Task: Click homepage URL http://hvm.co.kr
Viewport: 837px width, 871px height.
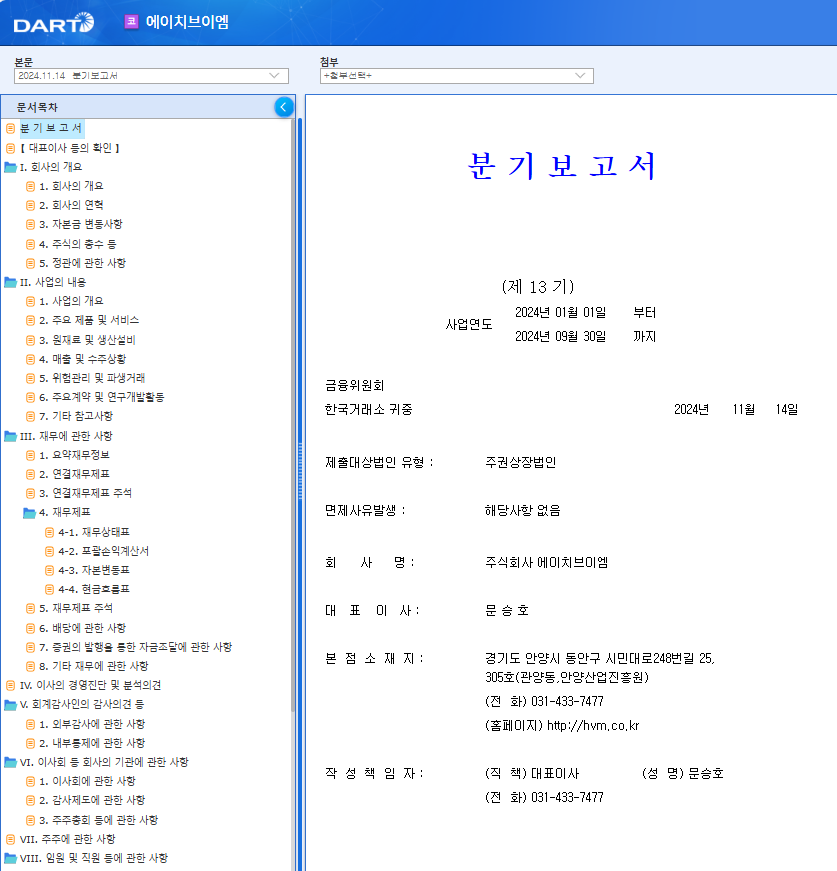Action: click(x=593, y=725)
